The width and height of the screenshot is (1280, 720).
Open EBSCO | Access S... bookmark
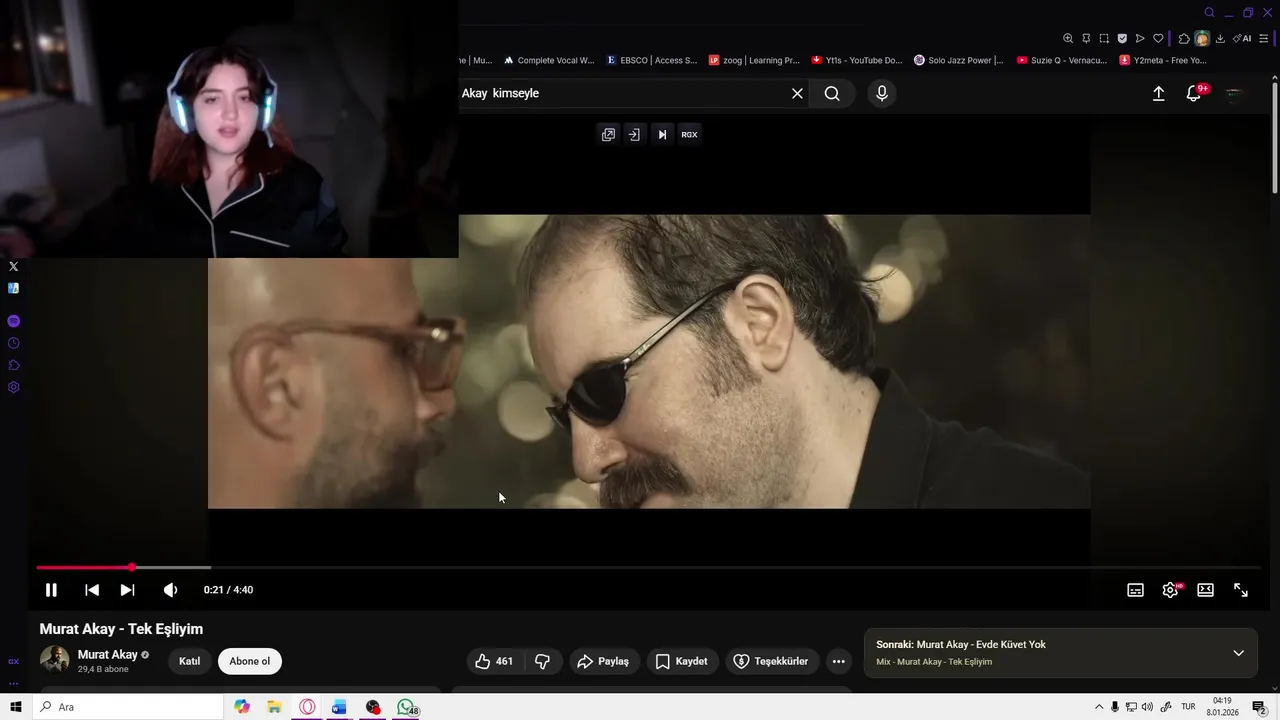652,60
